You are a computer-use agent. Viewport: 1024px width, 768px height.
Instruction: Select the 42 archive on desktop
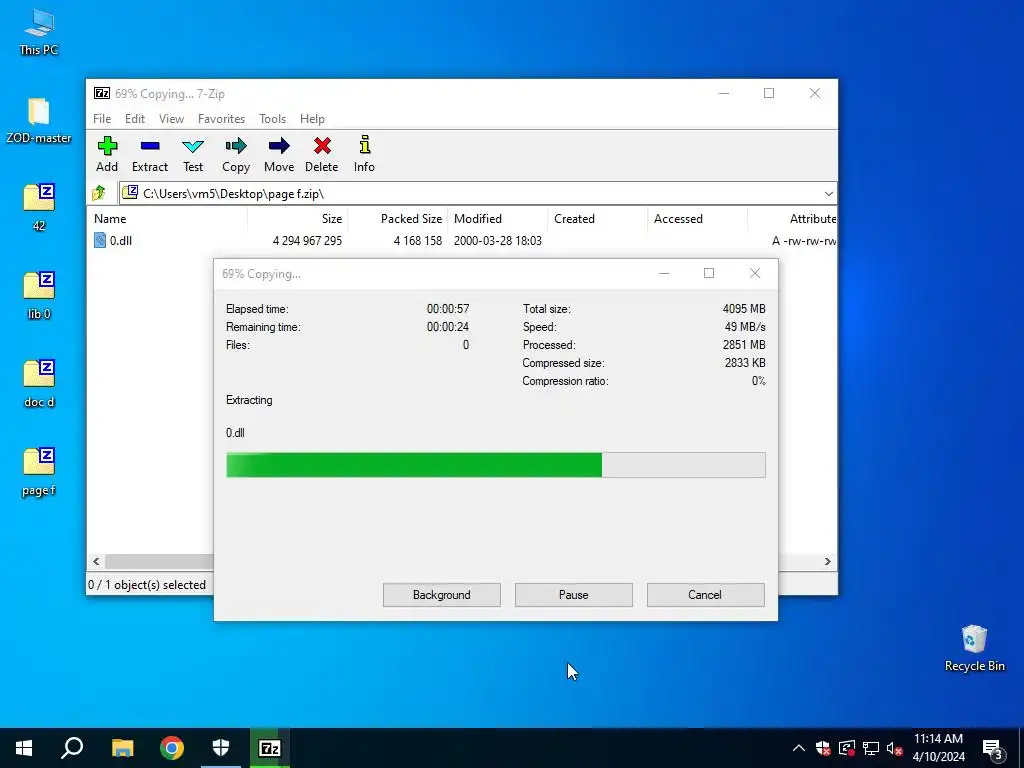click(39, 208)
